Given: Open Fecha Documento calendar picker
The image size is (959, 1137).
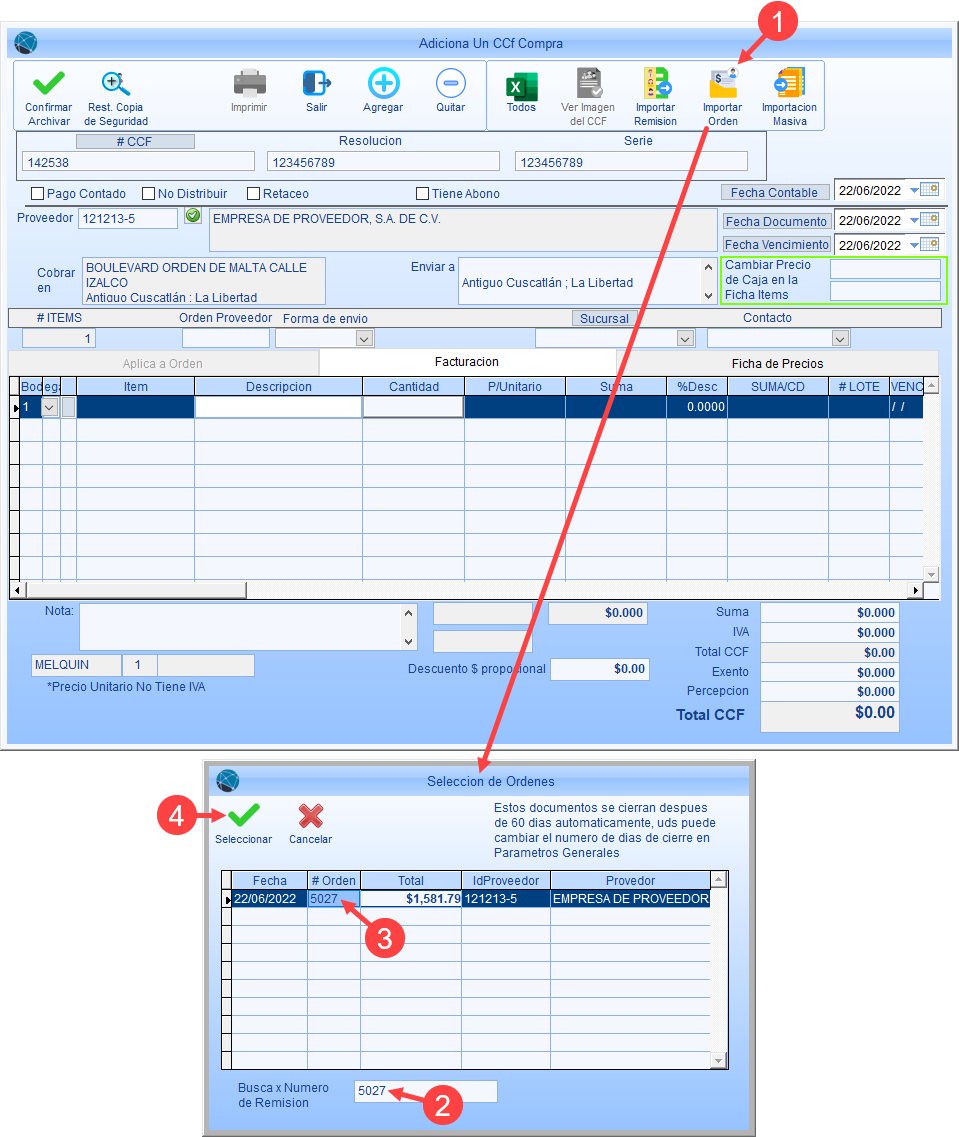Looking at the screenshot, I should tap(930, 220).
